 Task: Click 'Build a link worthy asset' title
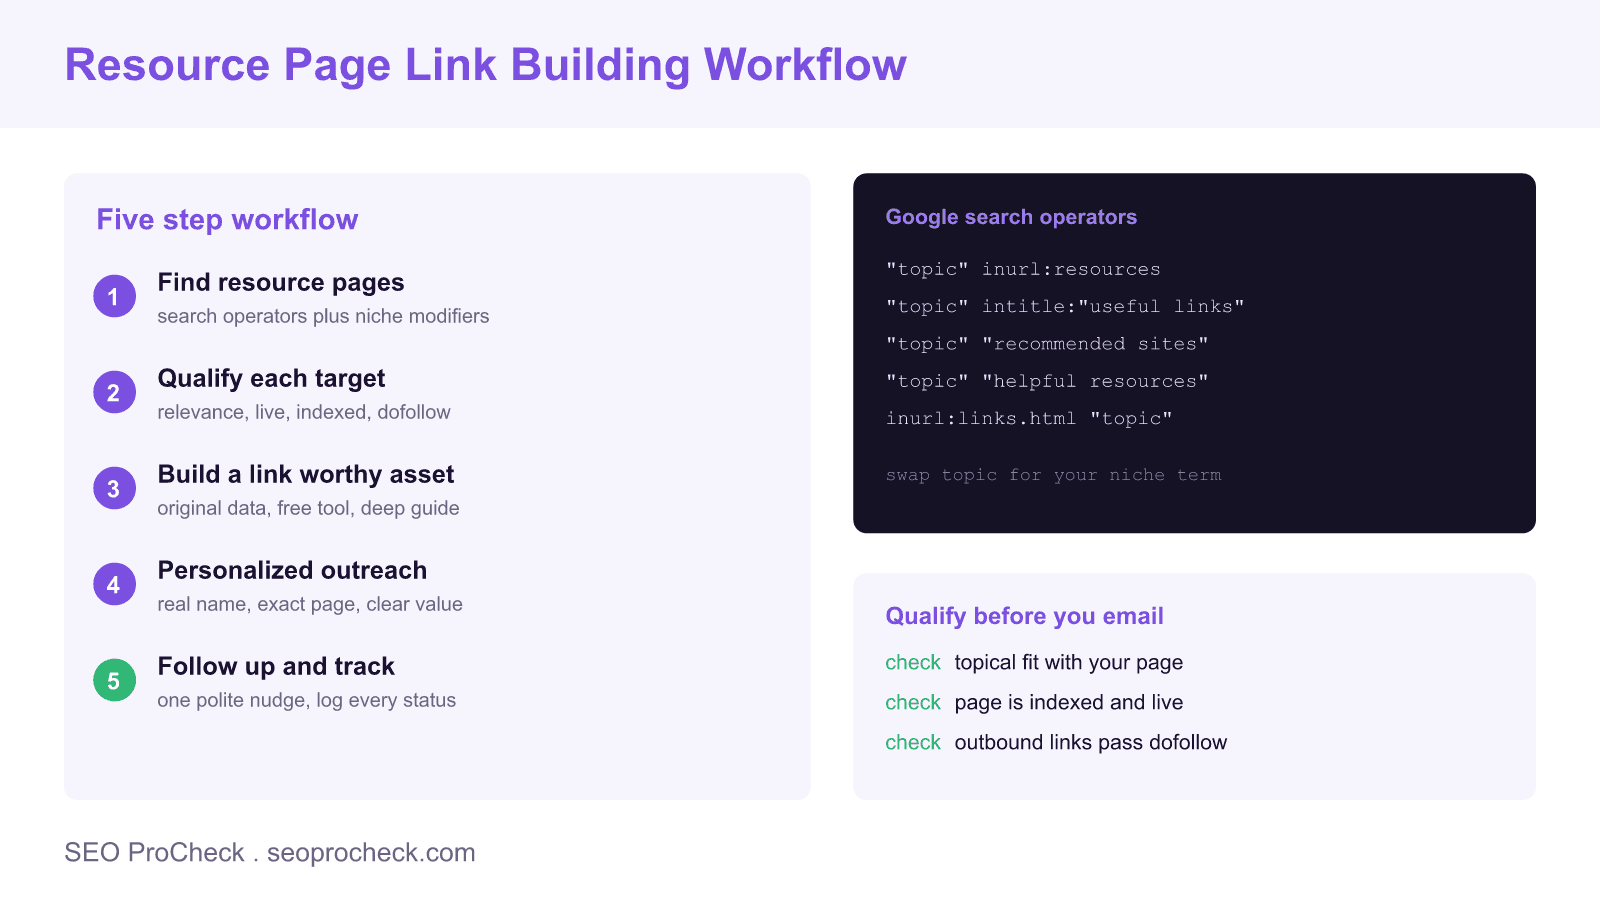click(x=306, y=475)
